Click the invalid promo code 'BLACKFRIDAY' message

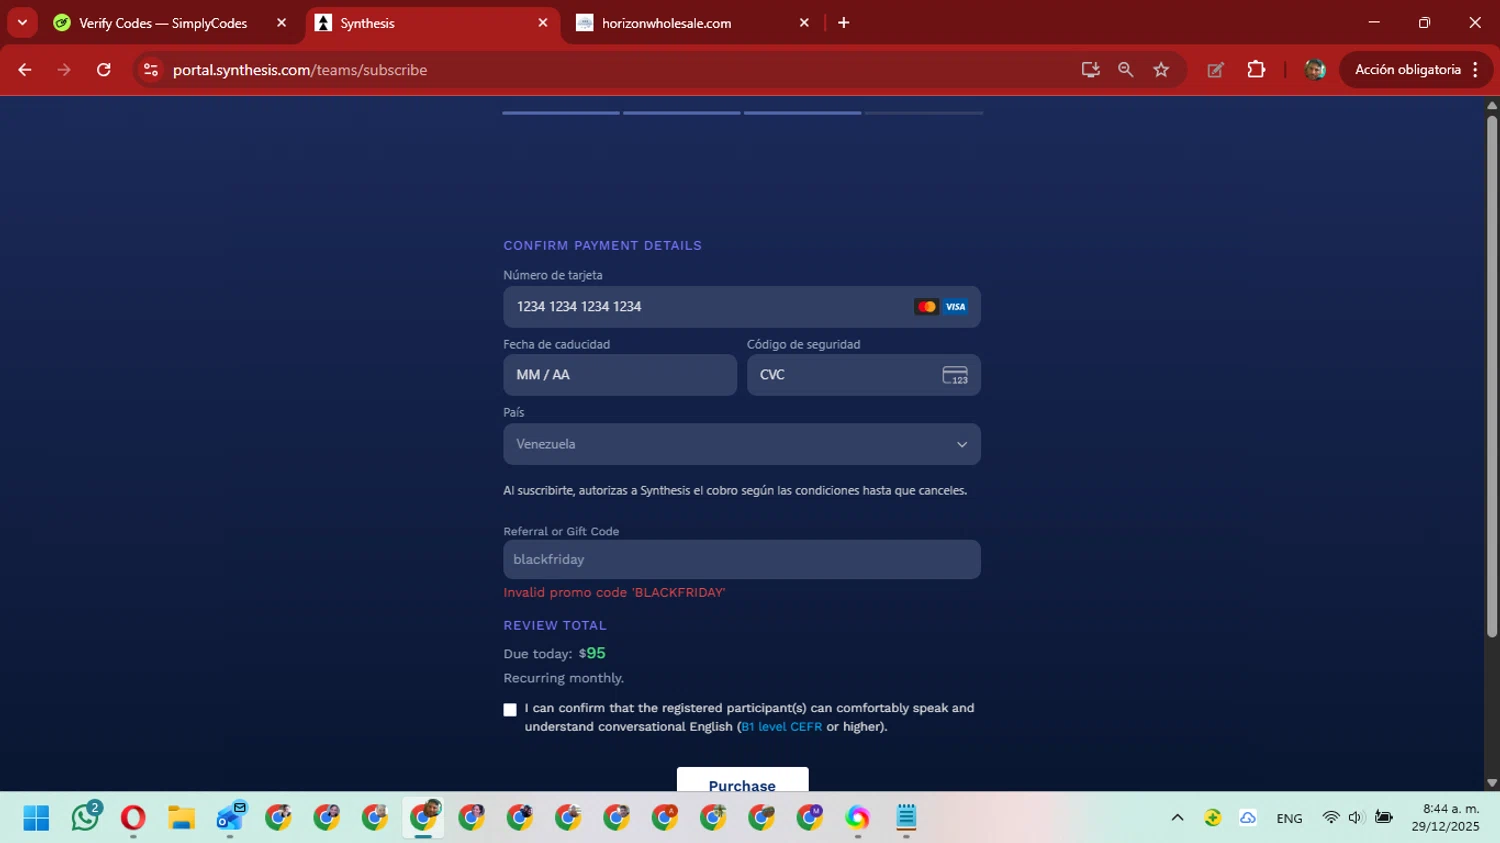click(614, 593)
